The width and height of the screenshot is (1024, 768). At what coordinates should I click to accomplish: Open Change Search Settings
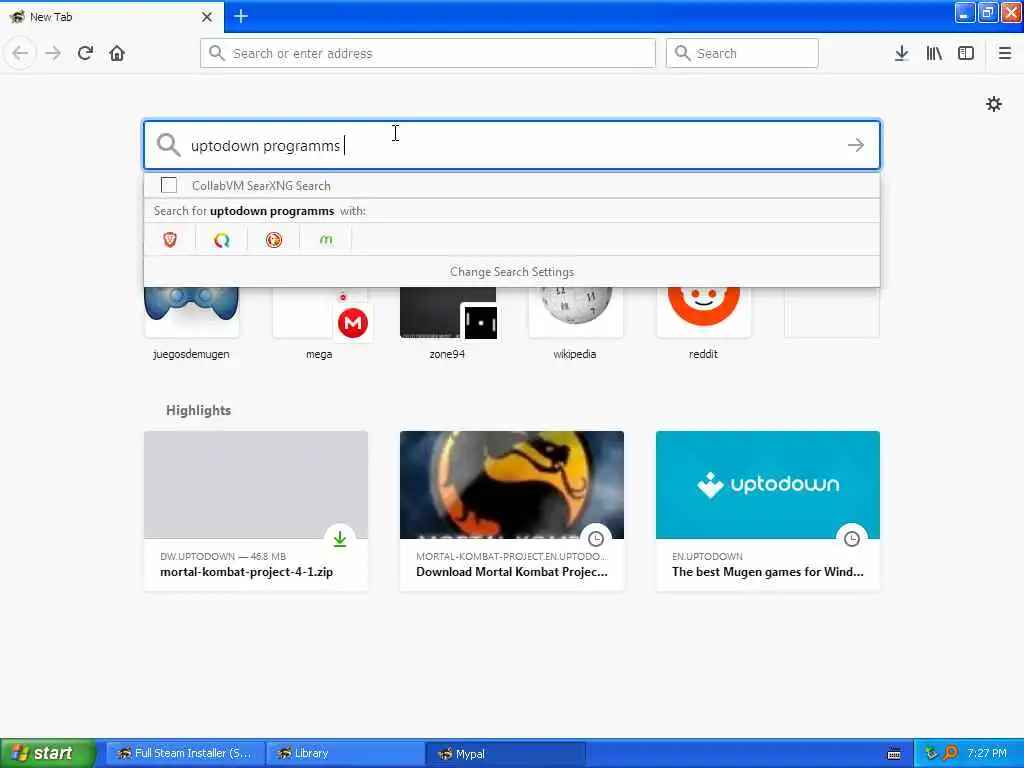click(x=511, y=272)
